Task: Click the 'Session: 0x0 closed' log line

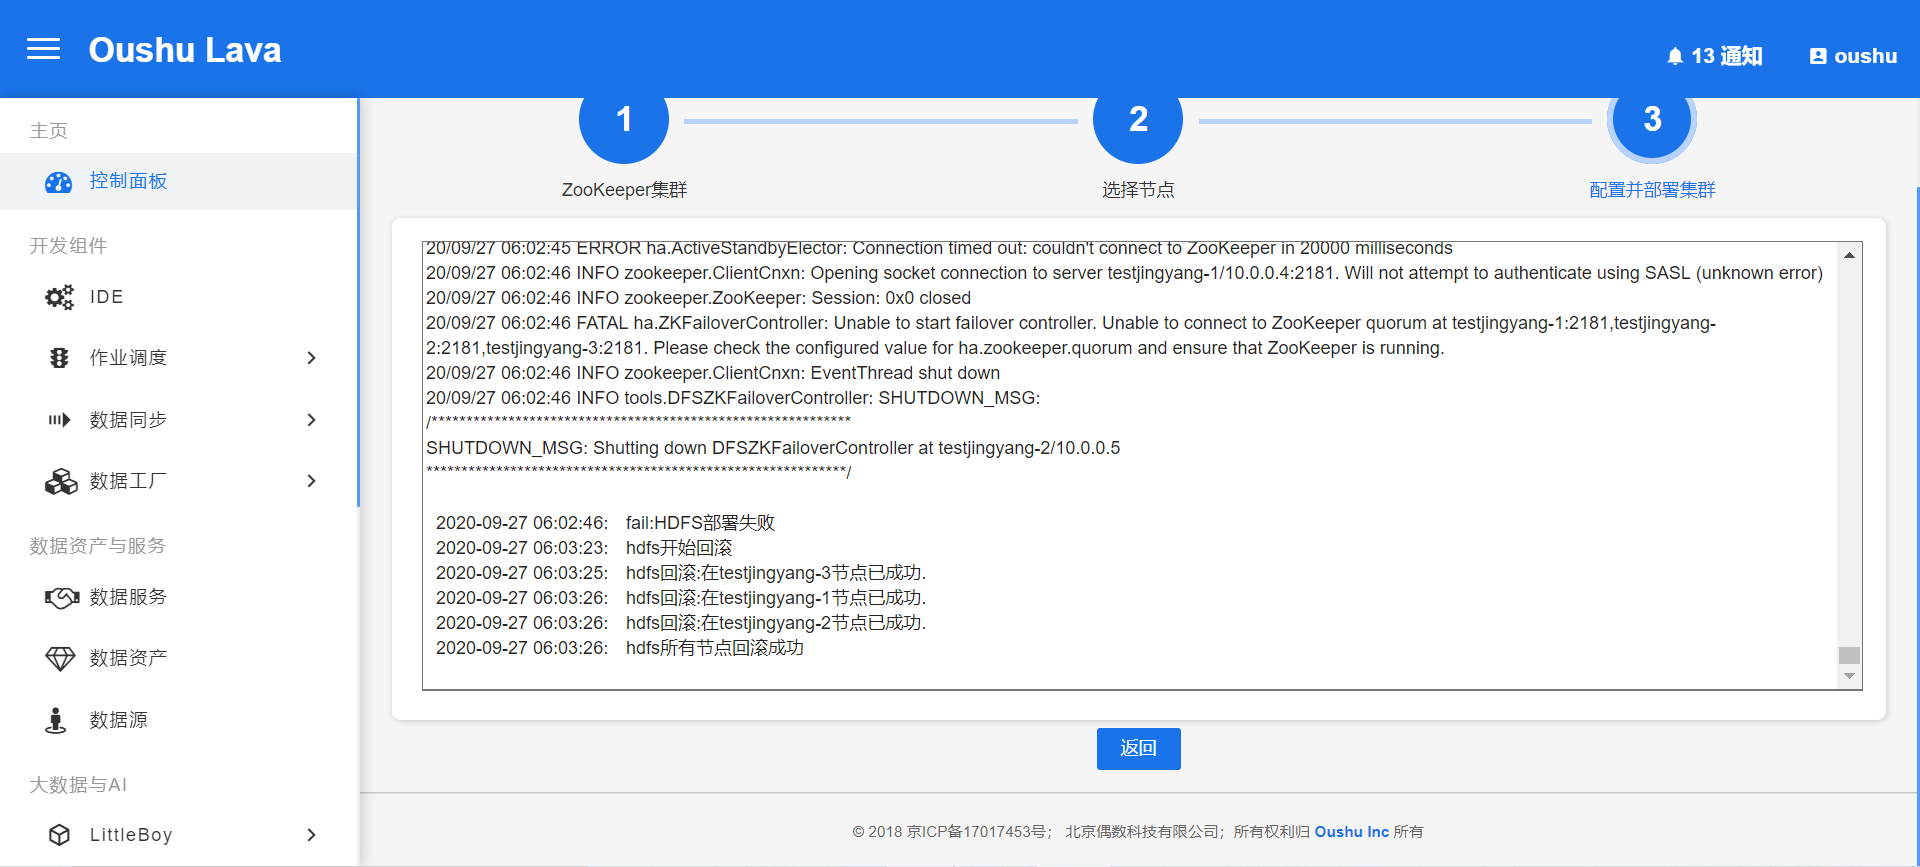Action: tap(698, 298)
